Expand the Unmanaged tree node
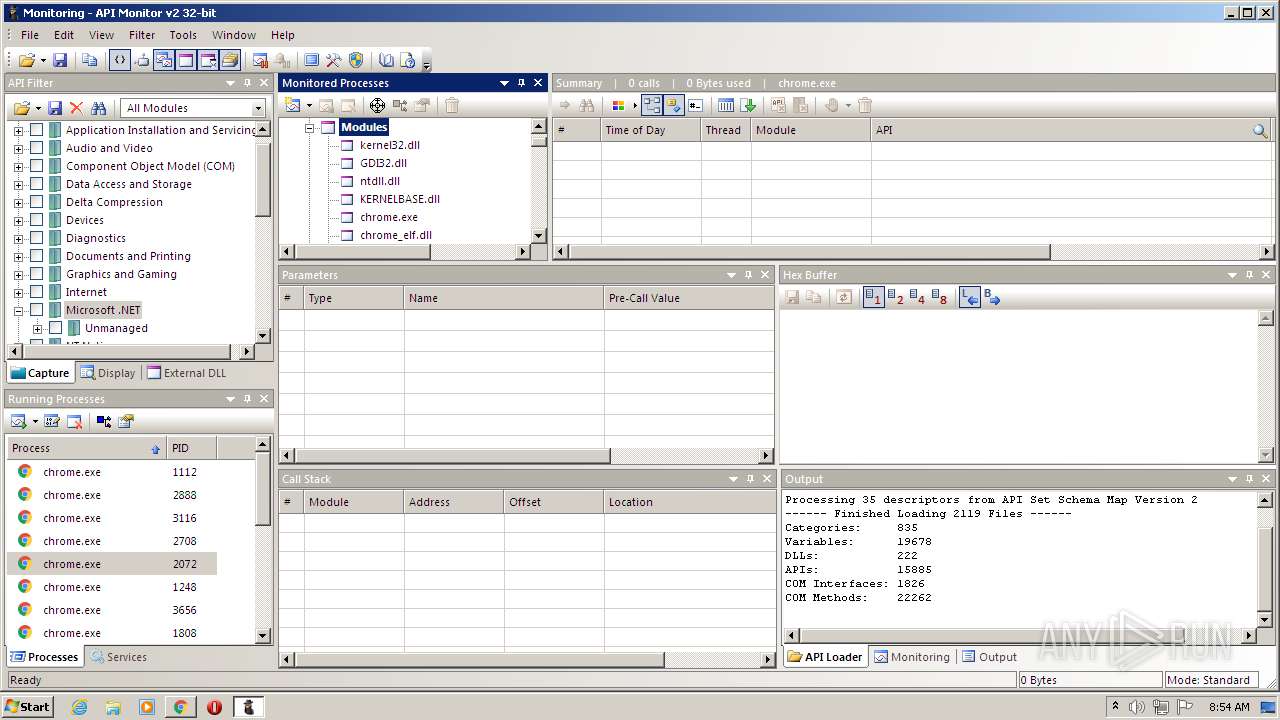This screenshot has width=1280, height=720. pyautogui.click(x=37, y=328)
